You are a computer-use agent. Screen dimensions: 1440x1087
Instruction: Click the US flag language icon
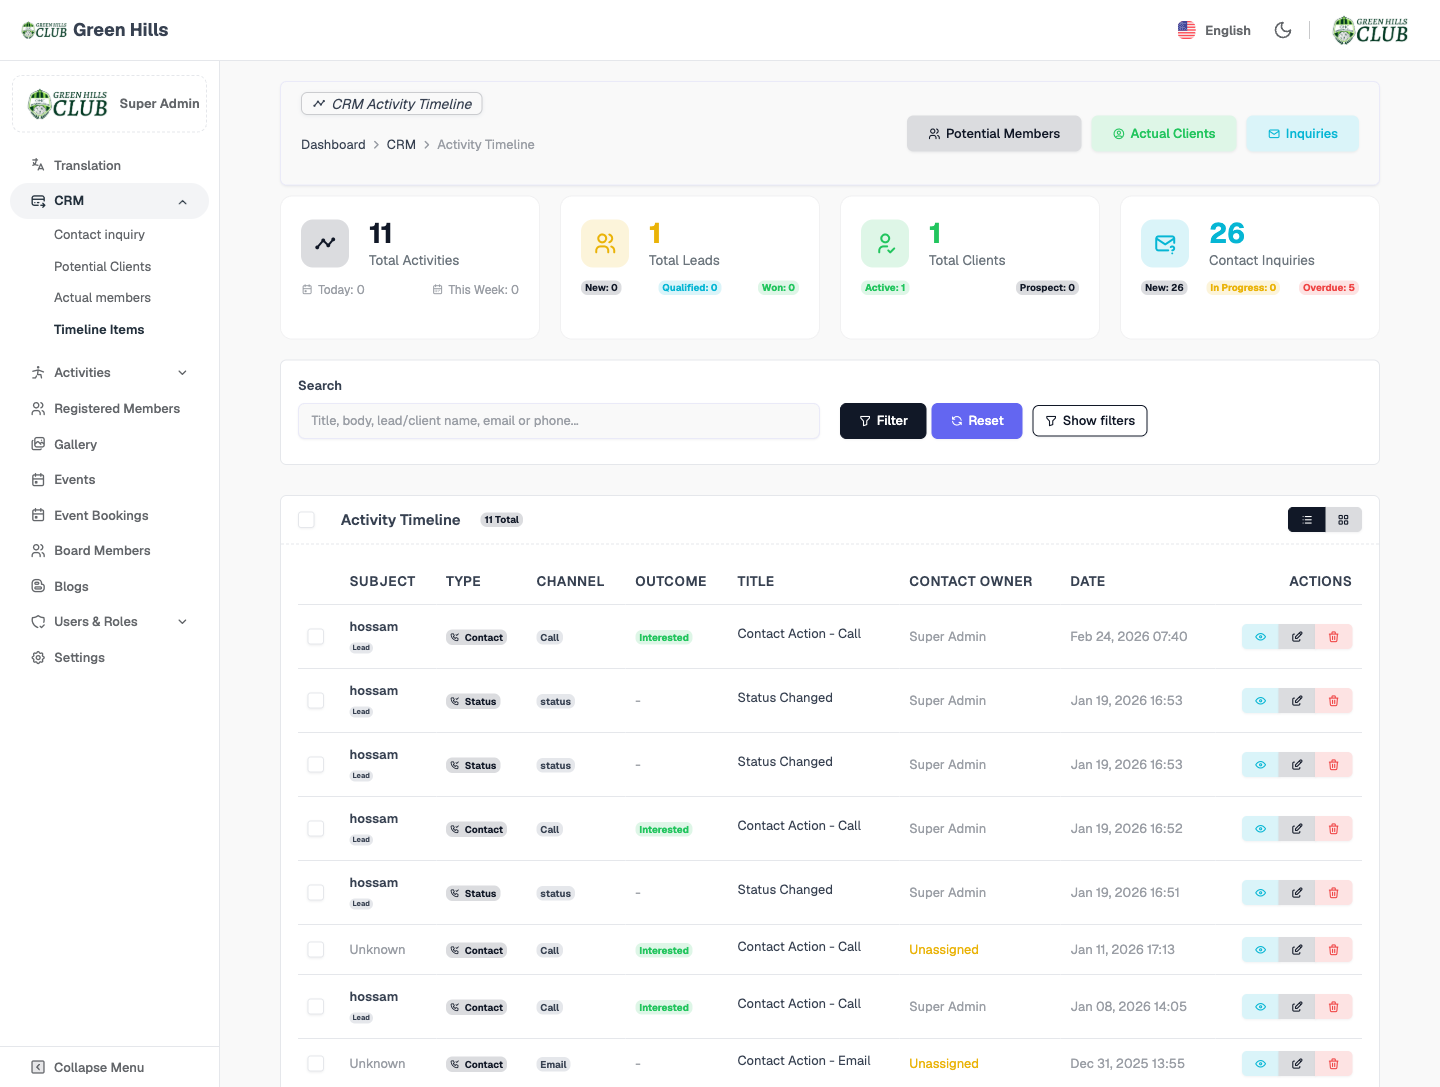tap(1187, 30)
